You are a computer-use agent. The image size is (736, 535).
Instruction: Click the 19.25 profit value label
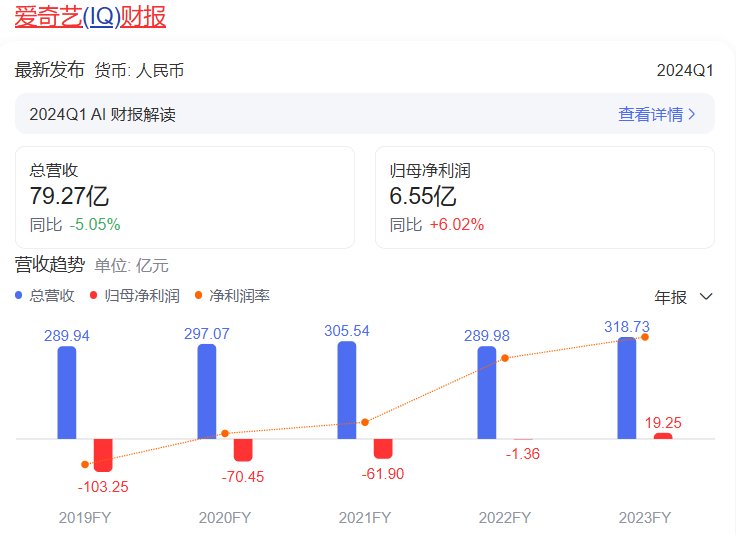coord(663,422)
